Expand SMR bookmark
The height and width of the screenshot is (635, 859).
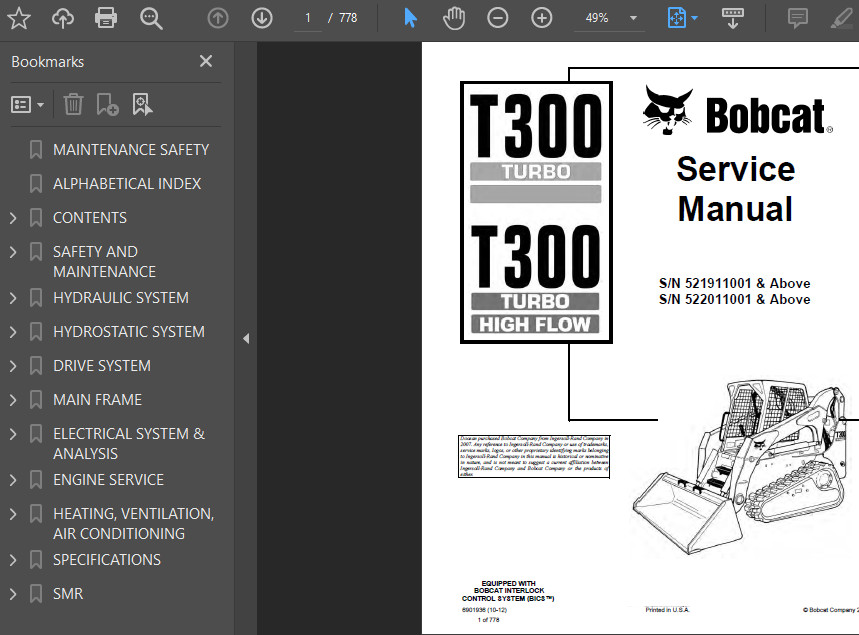13,594
